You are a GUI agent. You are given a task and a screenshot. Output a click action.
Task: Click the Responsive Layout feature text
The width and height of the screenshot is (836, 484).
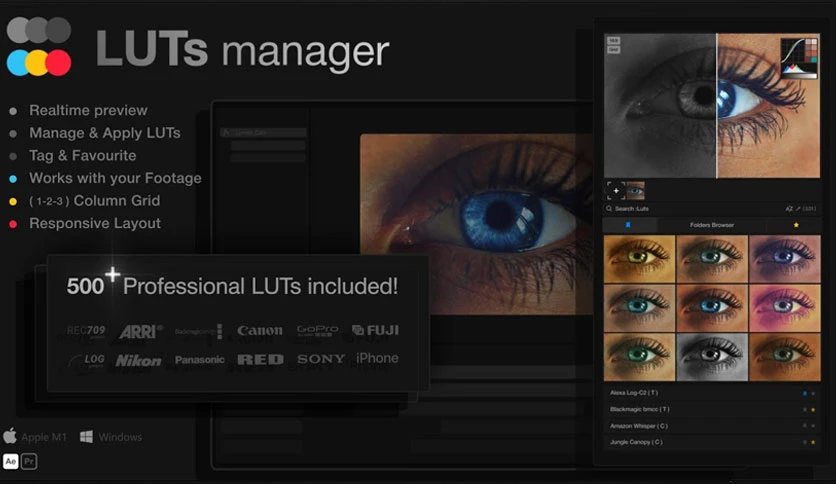point(95,223)
